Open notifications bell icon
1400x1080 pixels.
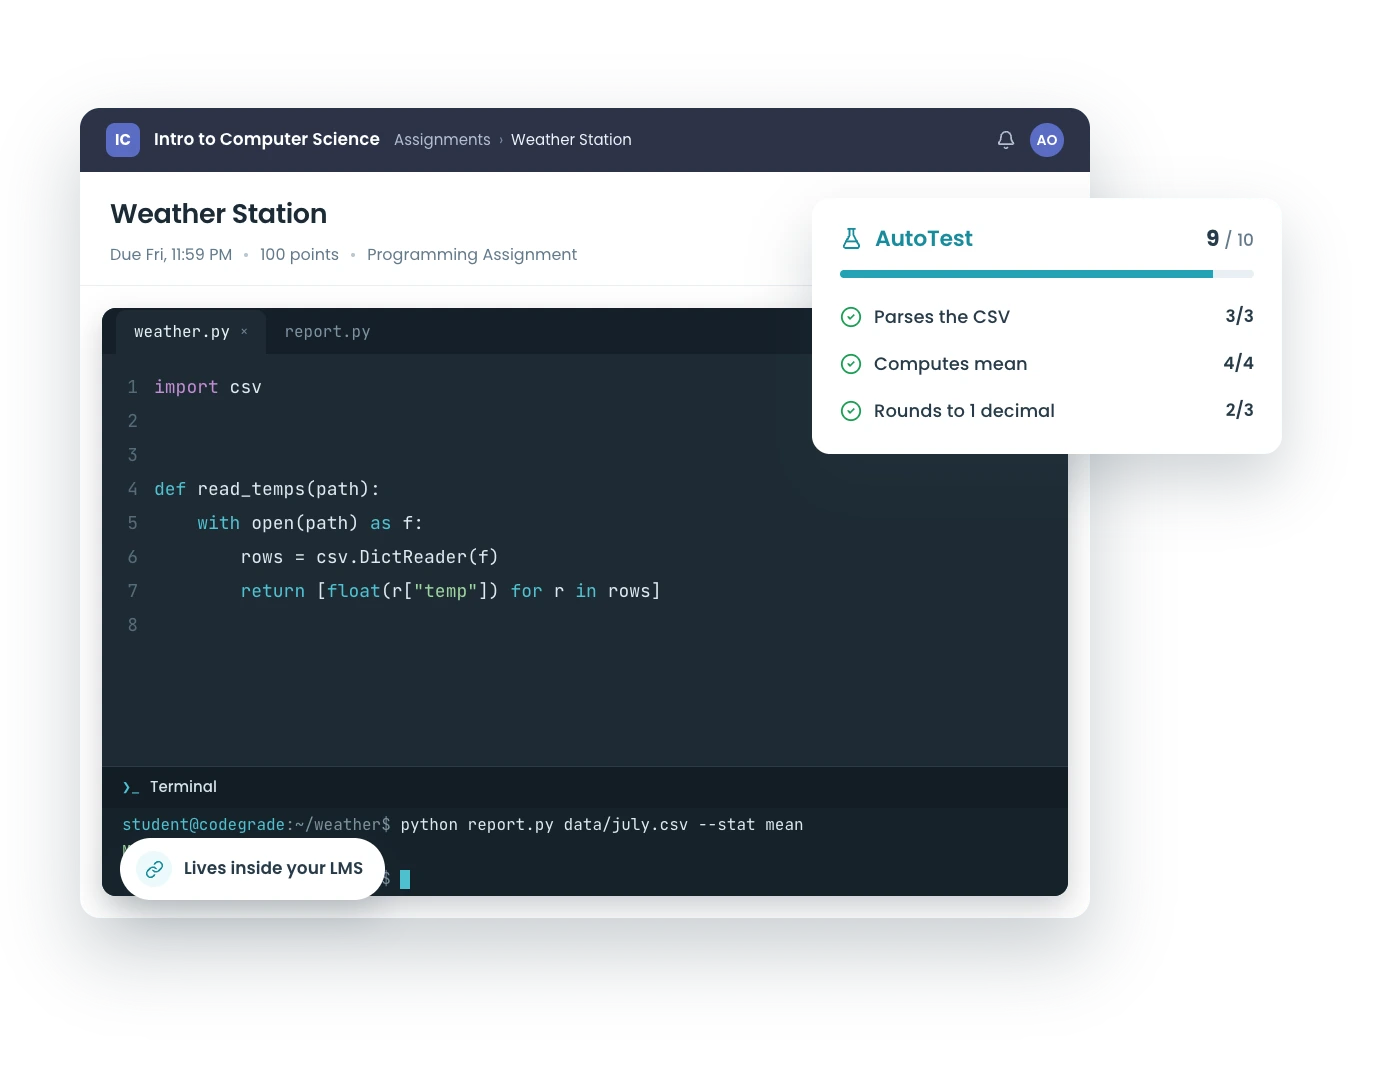click(x=1006, y=140)
